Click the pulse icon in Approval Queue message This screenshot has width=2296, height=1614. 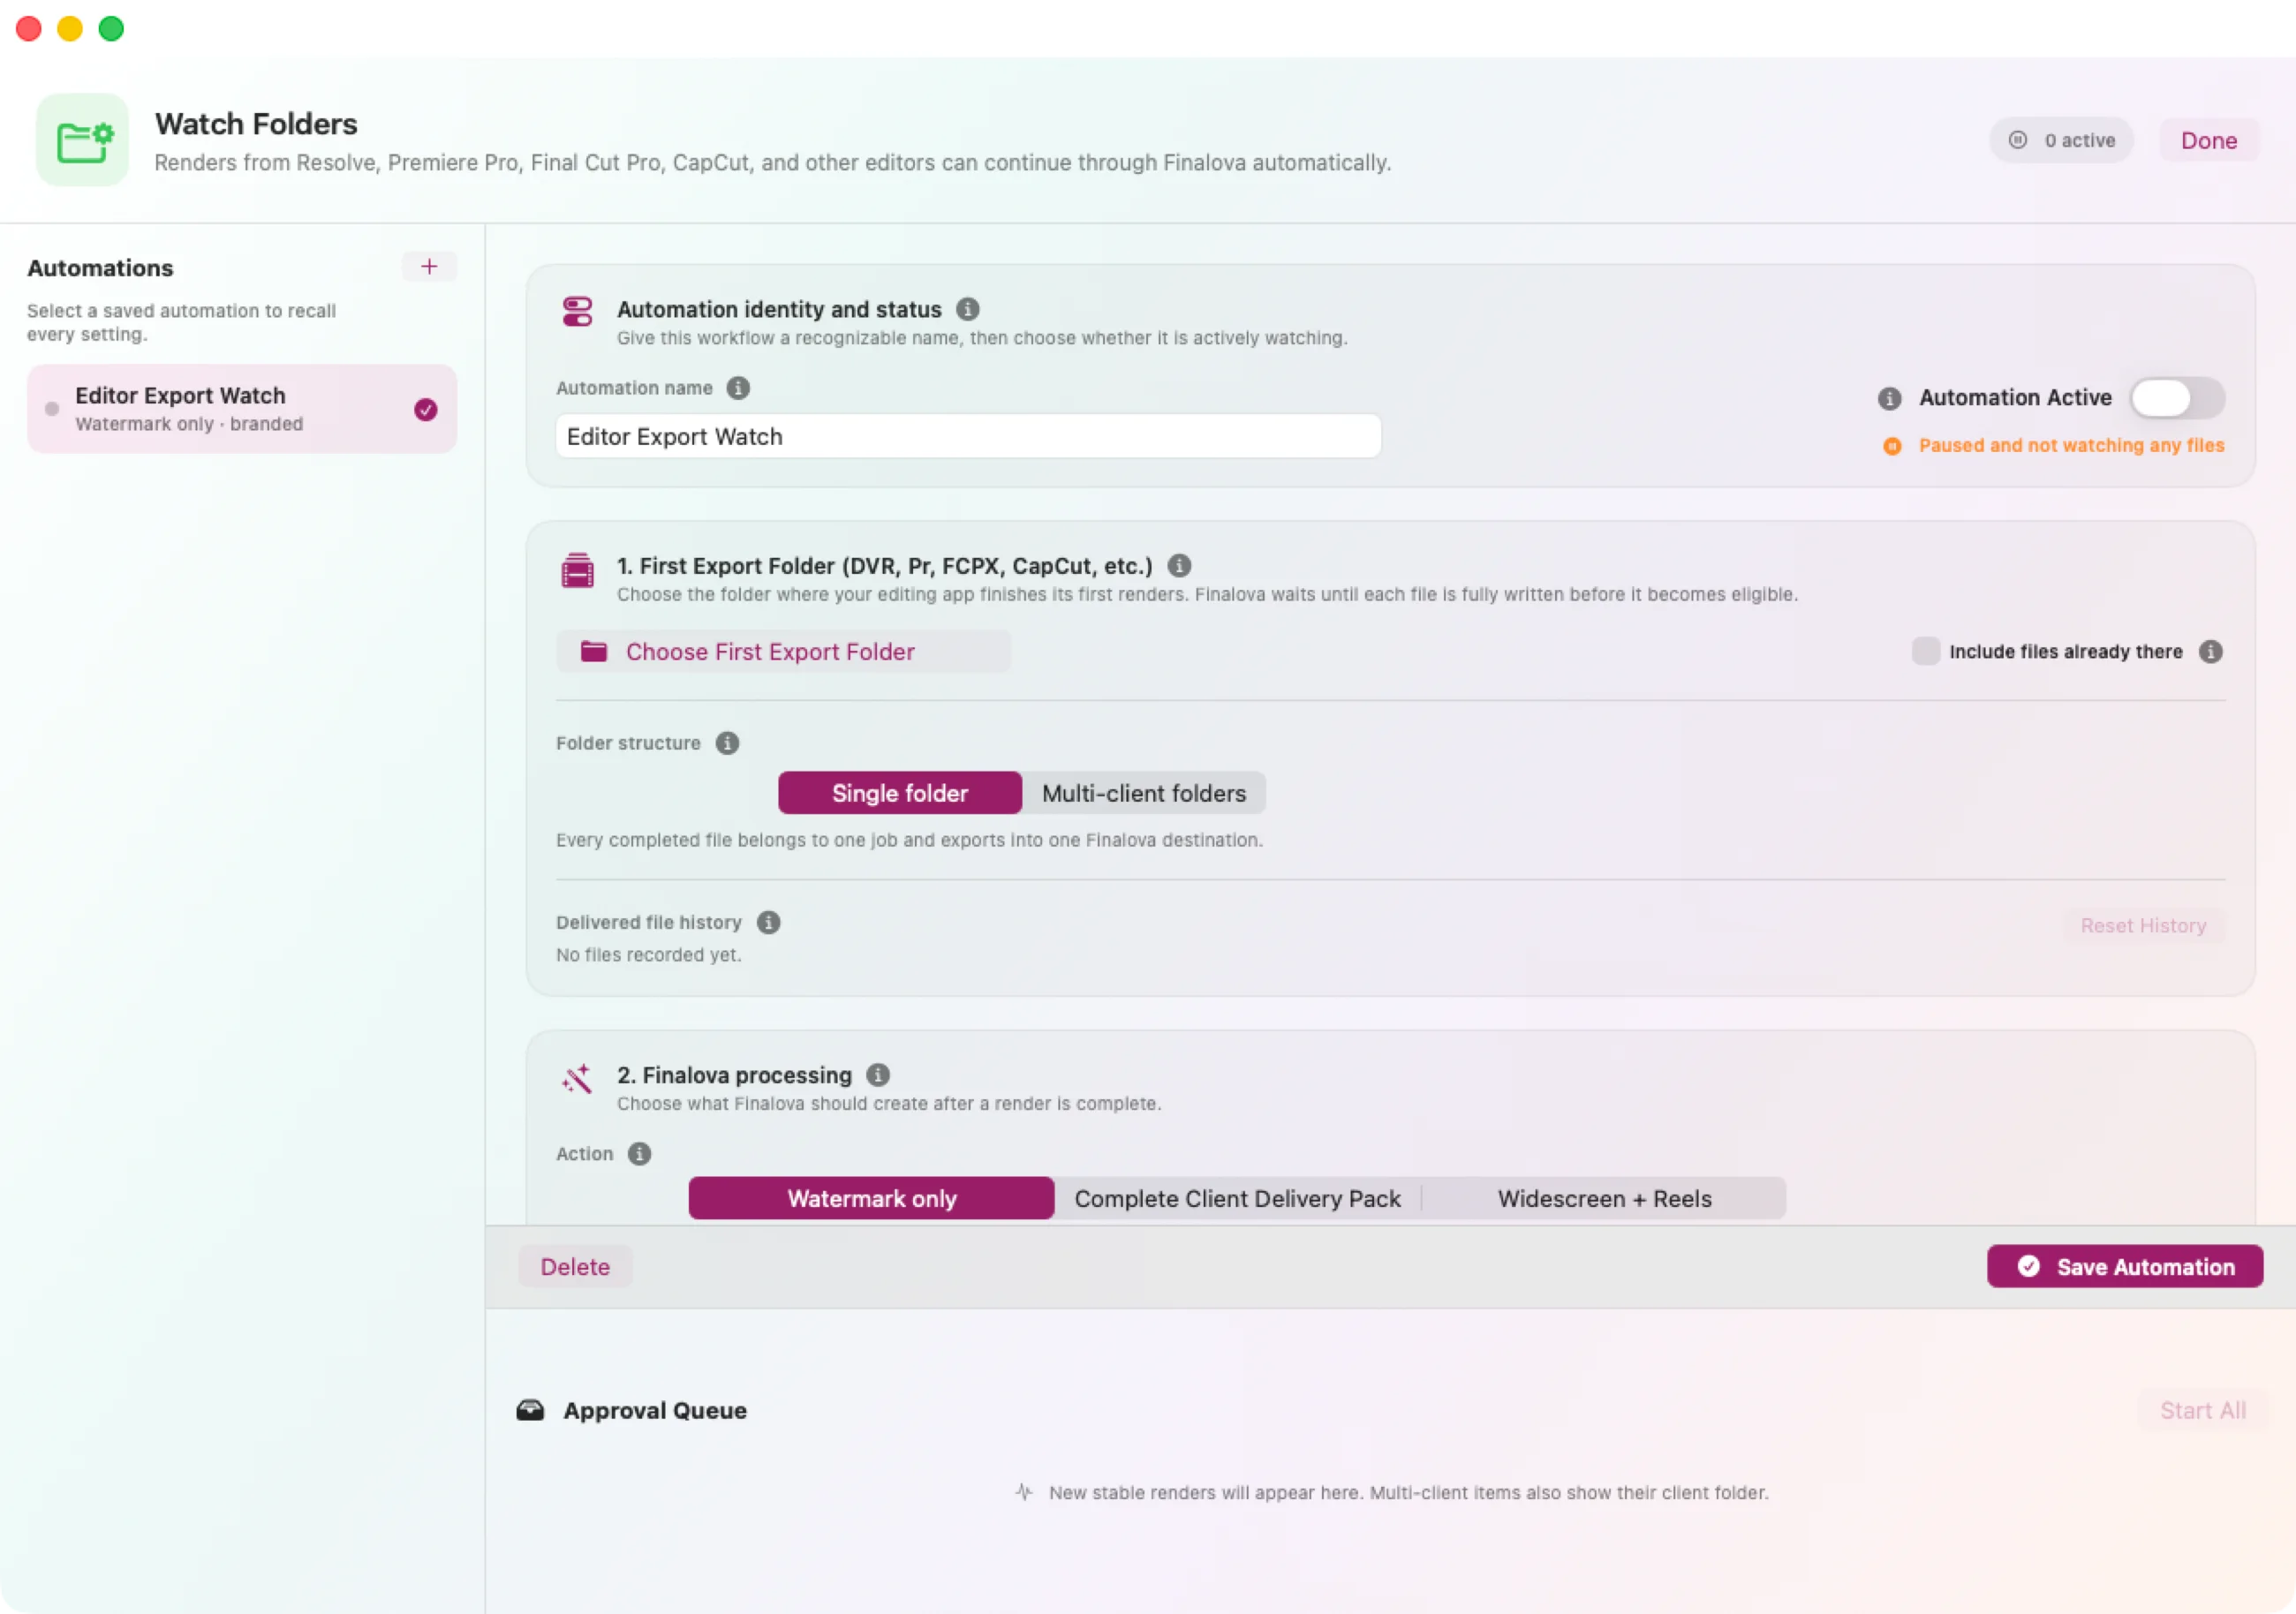(1024, 1492)
